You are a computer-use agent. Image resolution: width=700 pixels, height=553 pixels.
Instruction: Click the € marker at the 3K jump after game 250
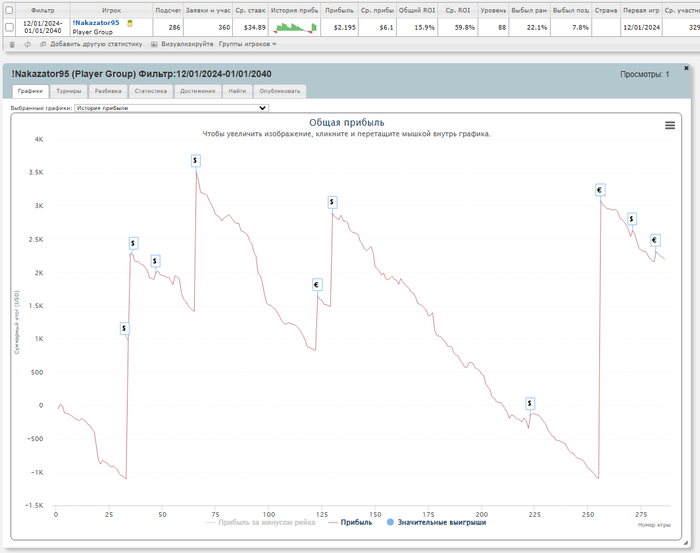click(x=600, y=190)
